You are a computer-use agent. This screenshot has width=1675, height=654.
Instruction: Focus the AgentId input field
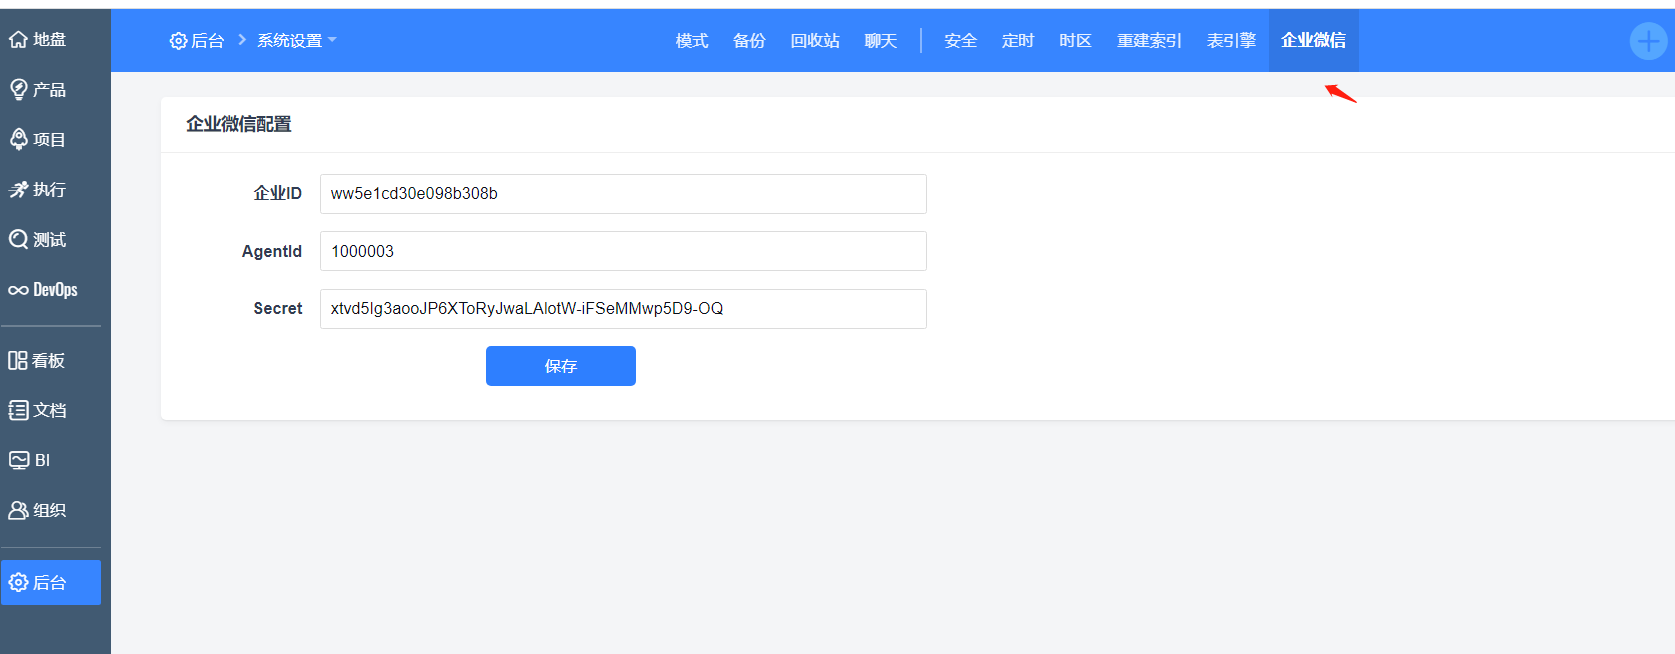click(x=623, y=251)
